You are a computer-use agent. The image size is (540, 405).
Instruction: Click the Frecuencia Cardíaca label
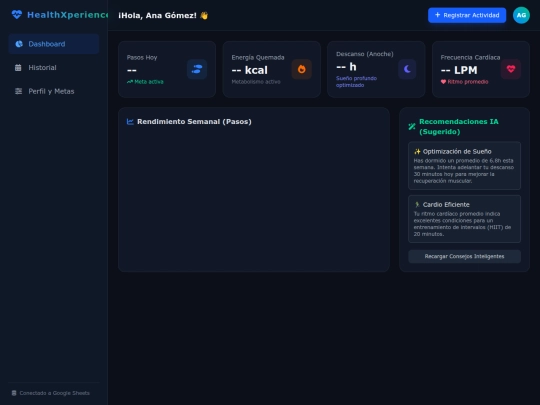(470, 58)
